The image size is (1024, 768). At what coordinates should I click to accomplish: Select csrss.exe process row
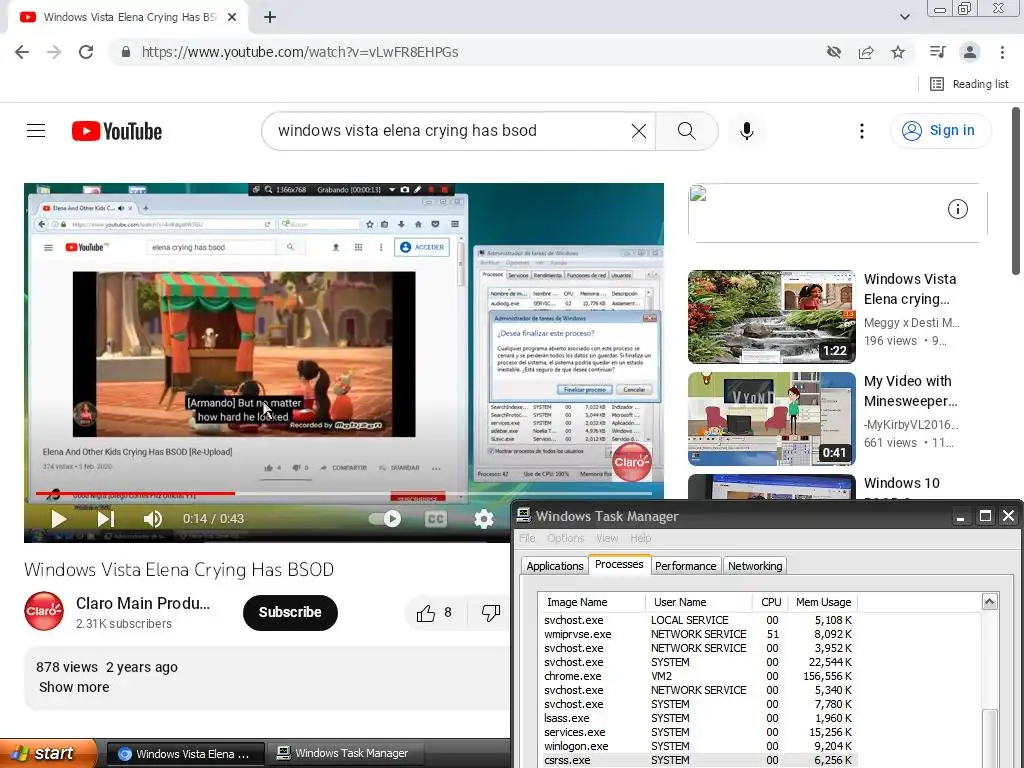(697, 760)
